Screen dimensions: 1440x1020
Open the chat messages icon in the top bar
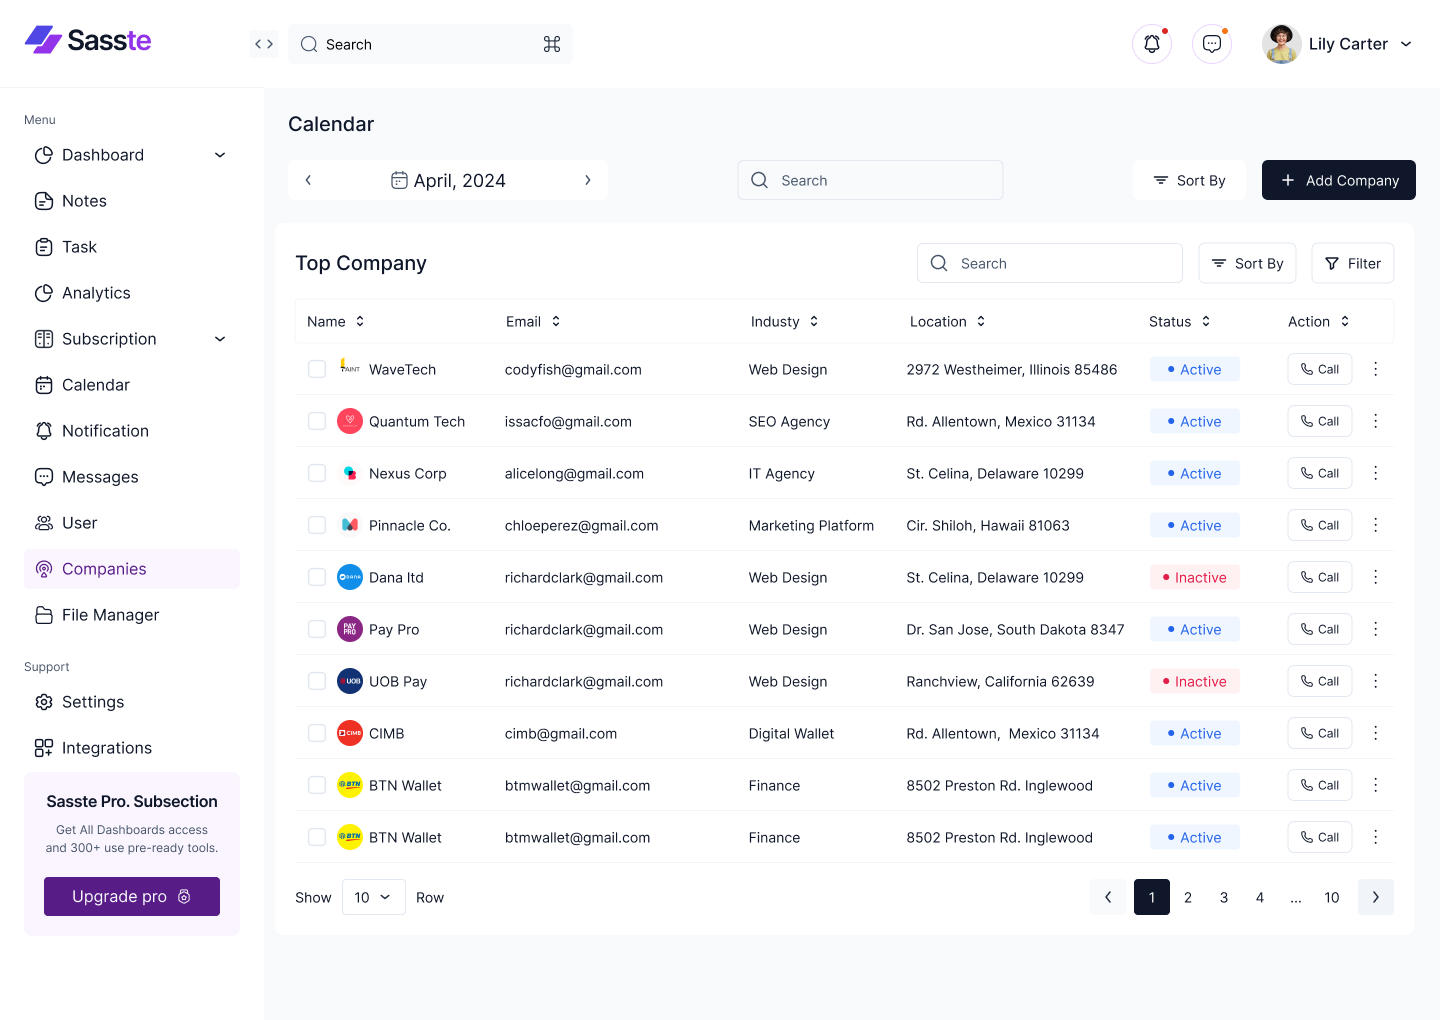tap(1211, 43)
